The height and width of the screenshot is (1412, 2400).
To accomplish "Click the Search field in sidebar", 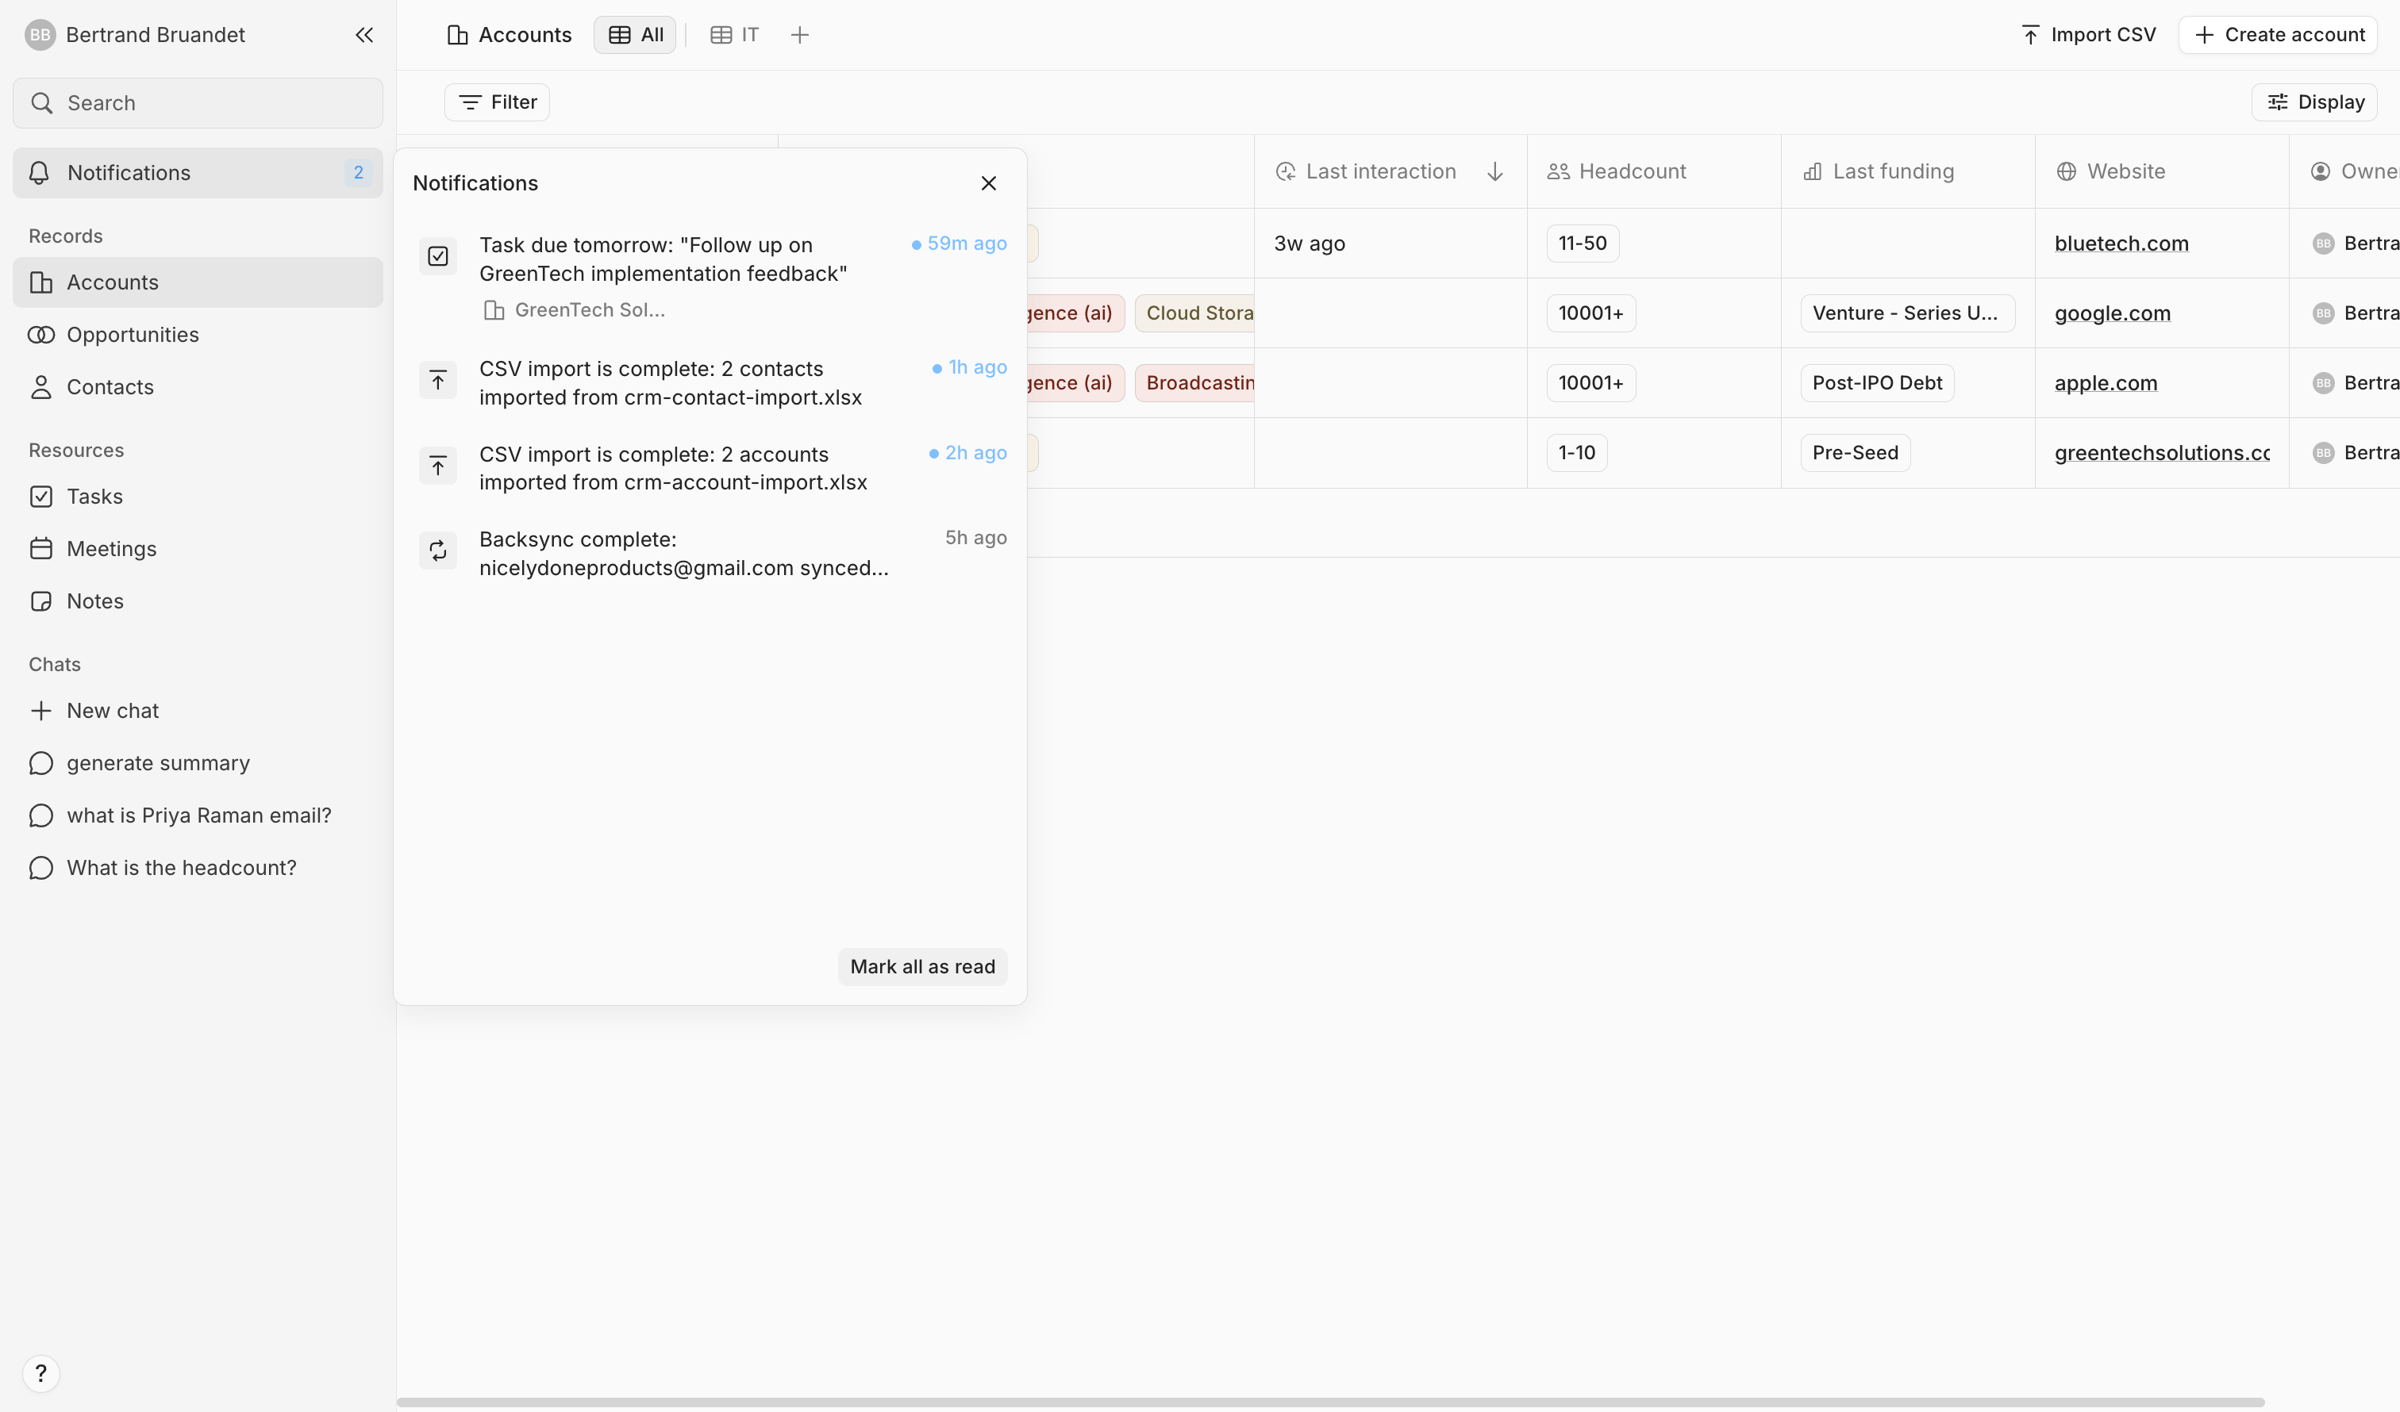I will [x=198, y=103].
